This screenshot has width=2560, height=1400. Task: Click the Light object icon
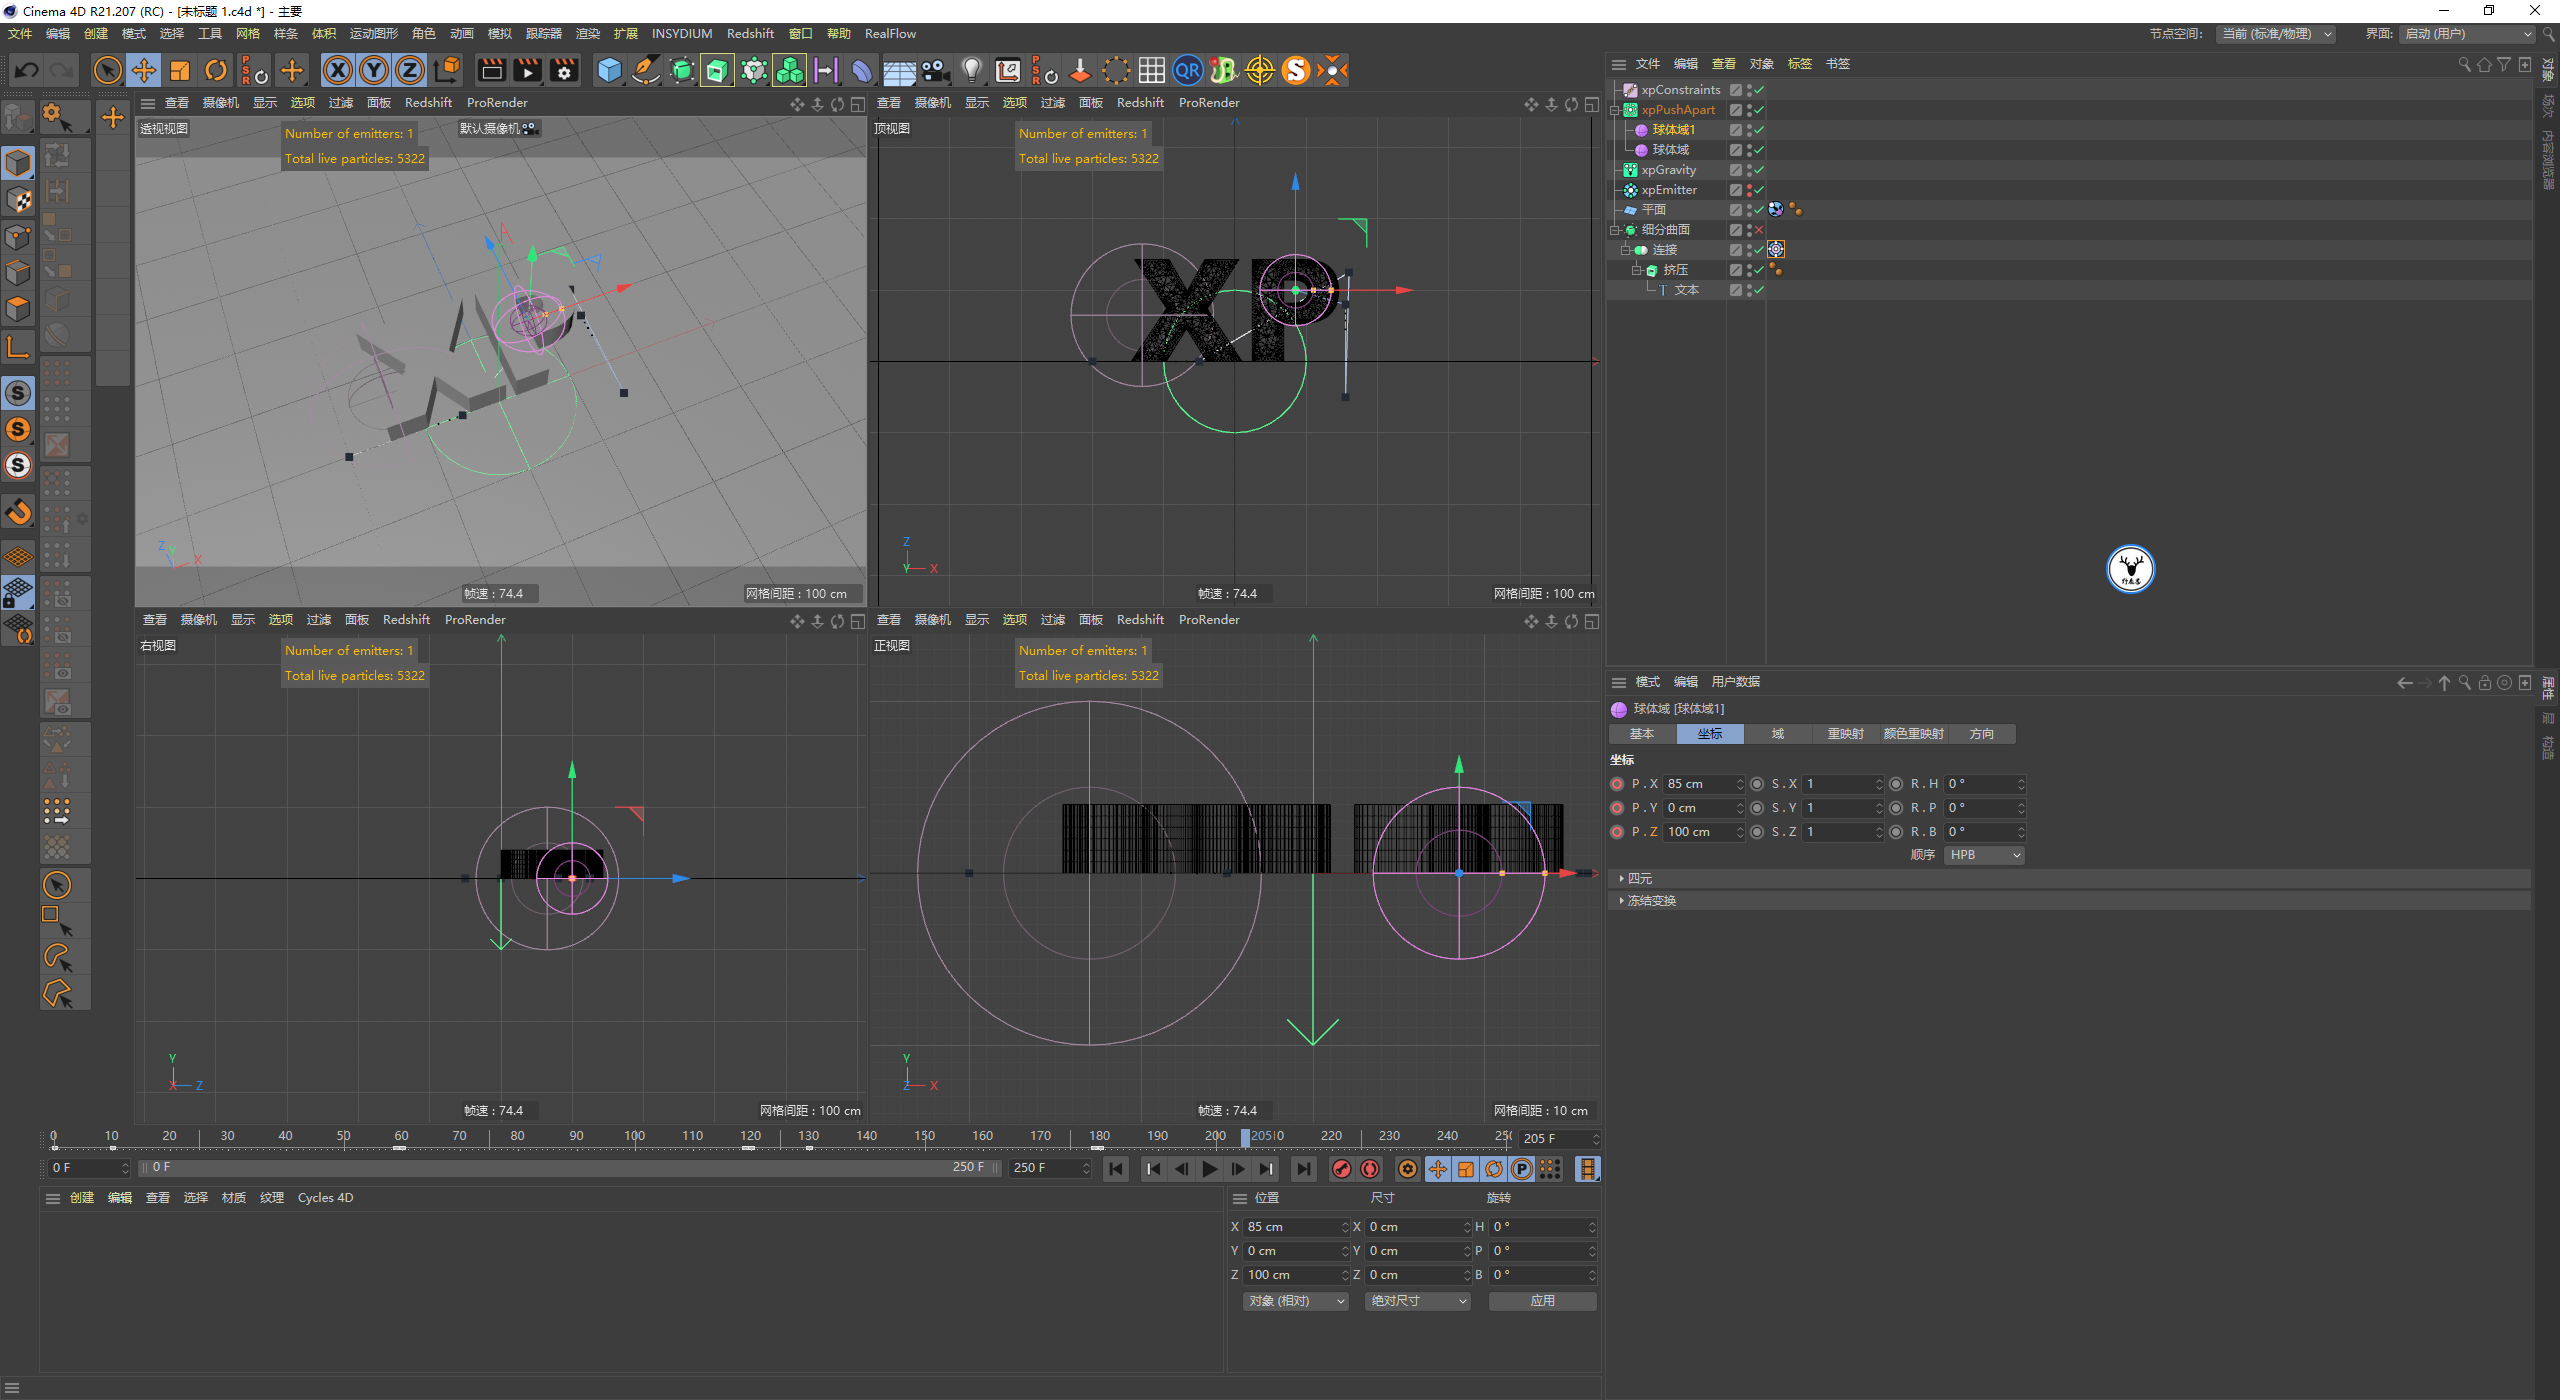tap(971, 70)
